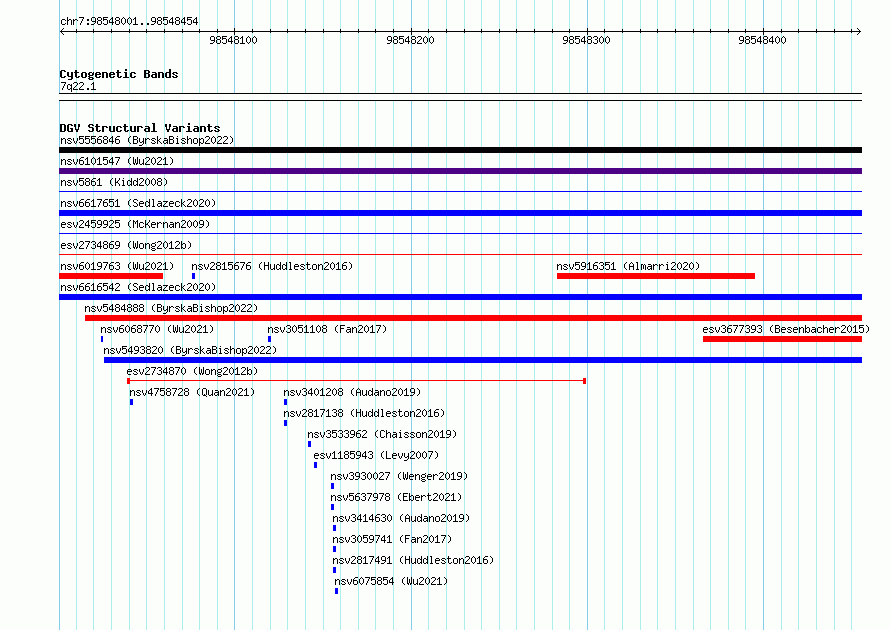The width and height of the screenshot is (890, 630).
Task: Select the thick blue nsv6617651 bar
Action: point(460,213)
